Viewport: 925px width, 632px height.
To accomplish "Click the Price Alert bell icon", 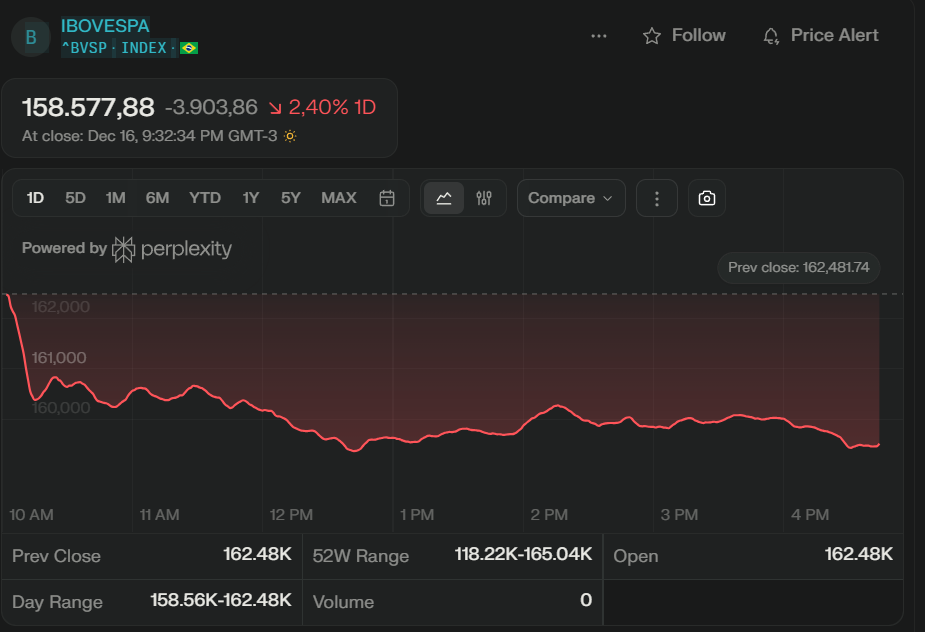I will click(771, 36).
